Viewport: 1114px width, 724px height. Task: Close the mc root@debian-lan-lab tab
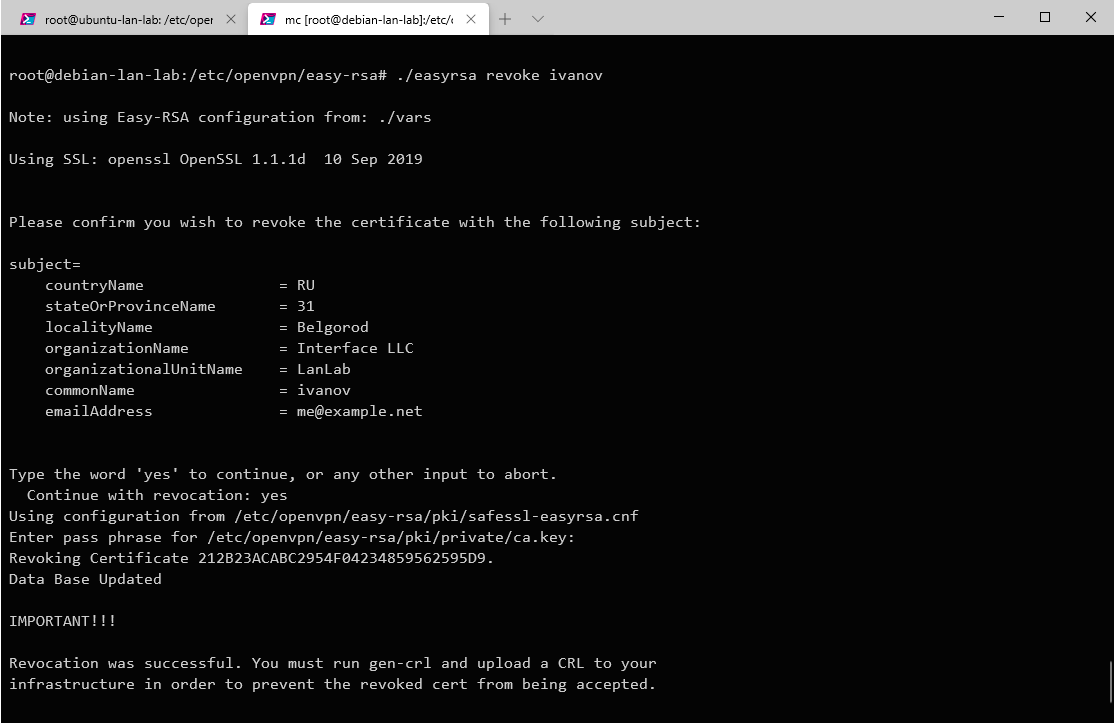471,19
